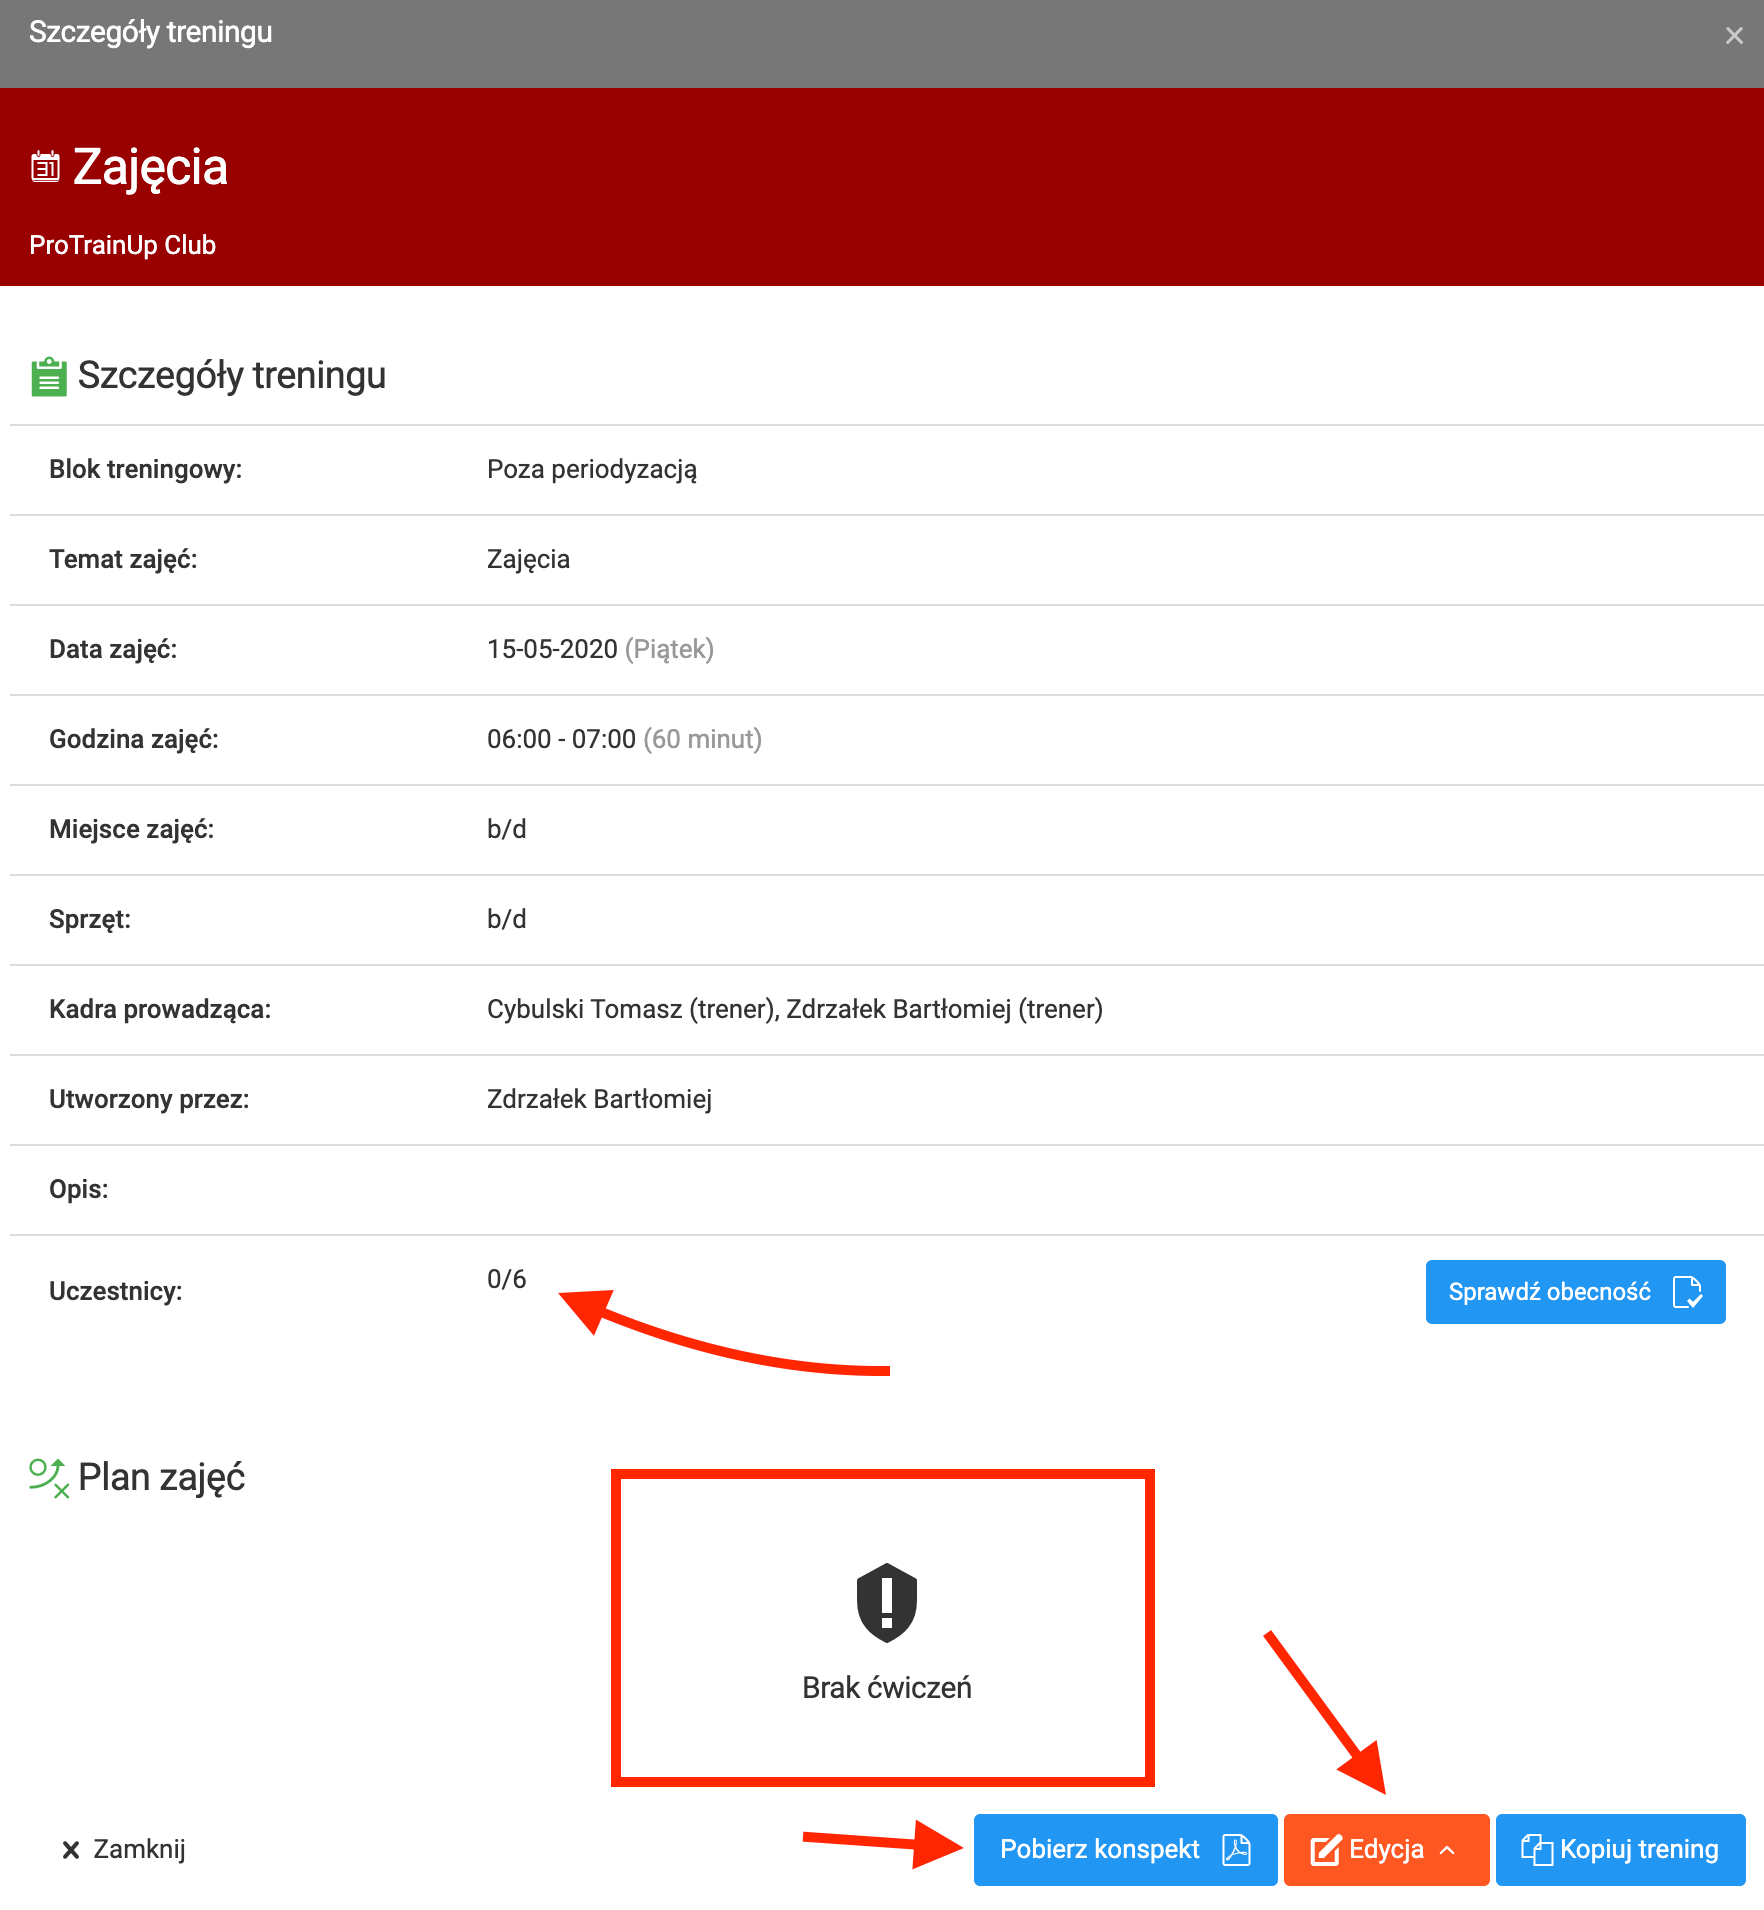Click the calendar icon beside Zajęcia heading

point(45,167)
